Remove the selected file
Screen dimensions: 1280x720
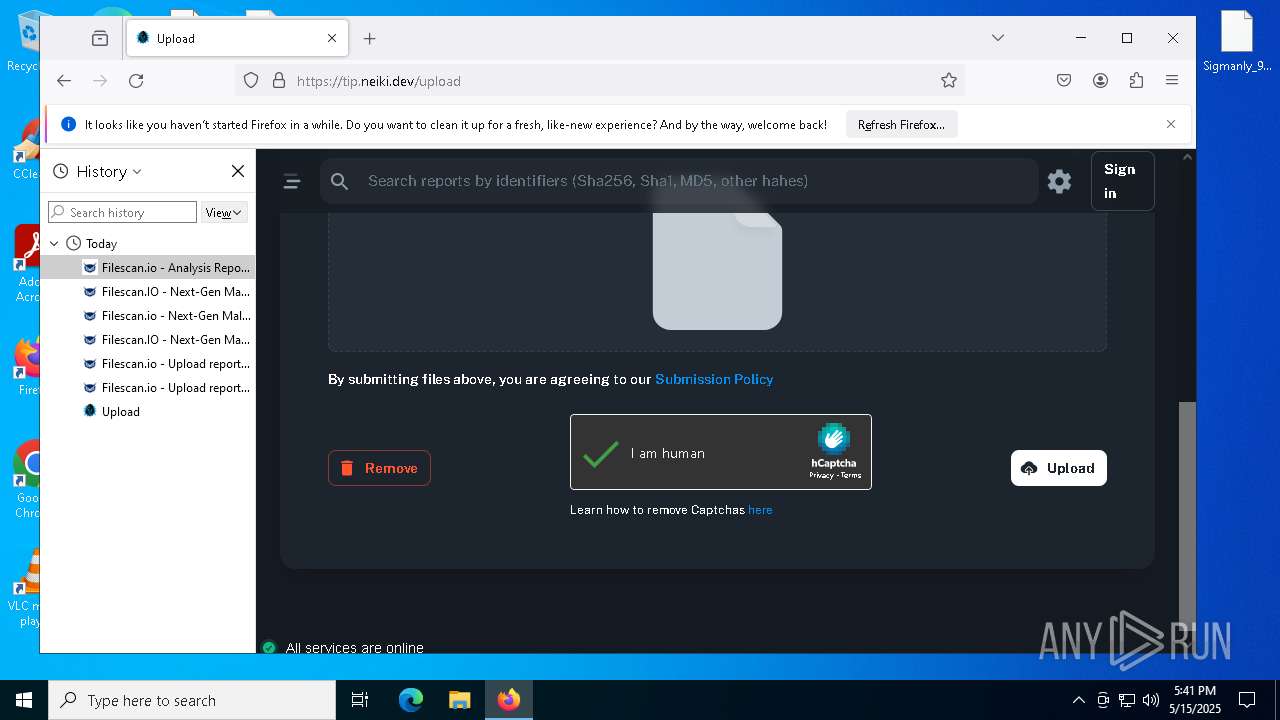click(379, 468)
